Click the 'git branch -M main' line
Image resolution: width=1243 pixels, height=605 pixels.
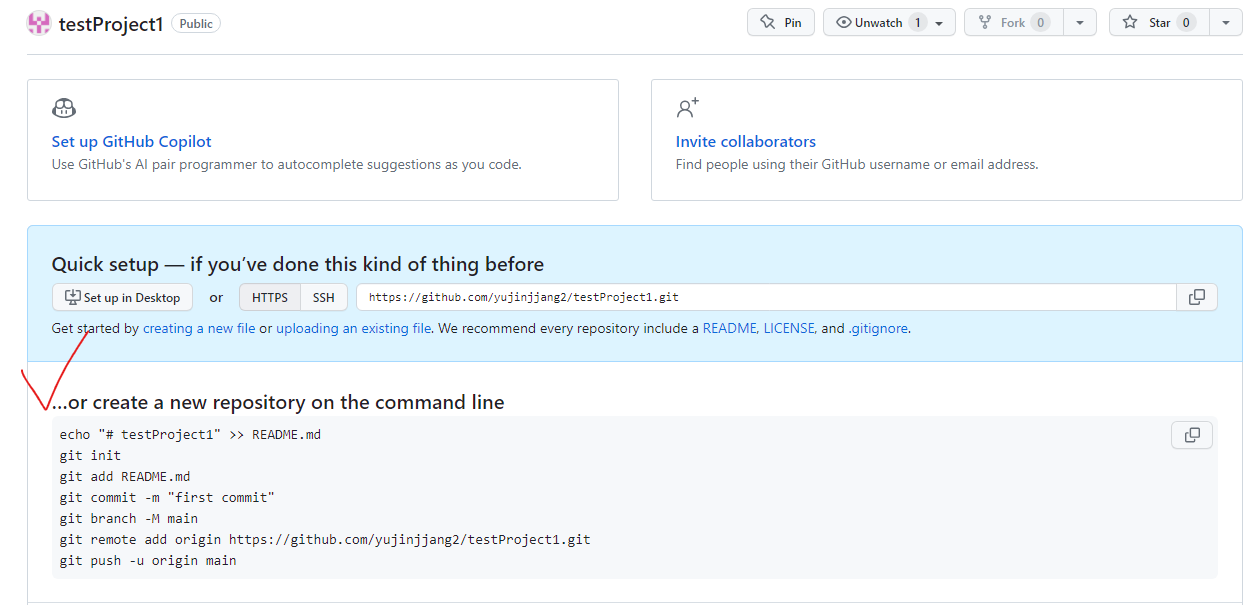(x=129, y=518)
